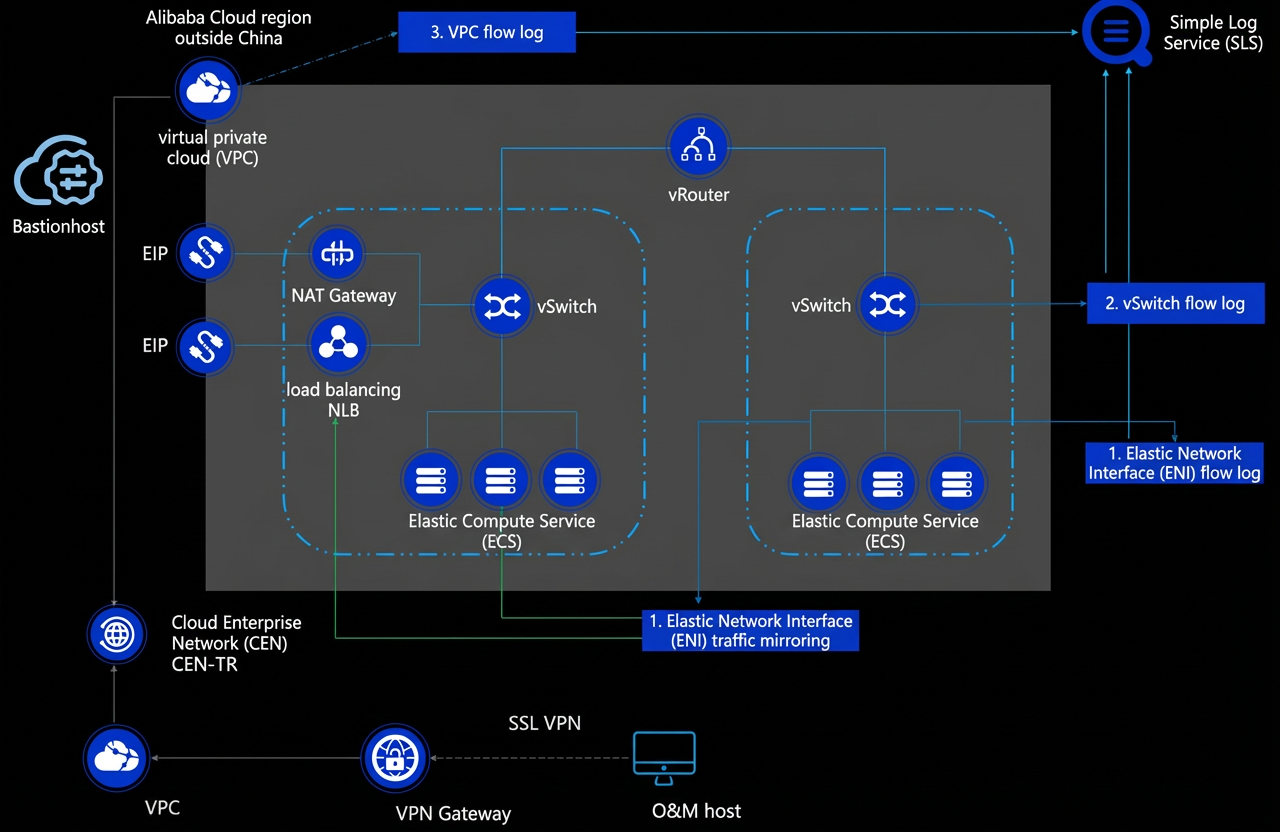Image resolution: width=1280 pixels, height=832 pixels.
Task: Click the '3. VPC flow log' box
Action: pyautogui.click(x=487, y=32)
